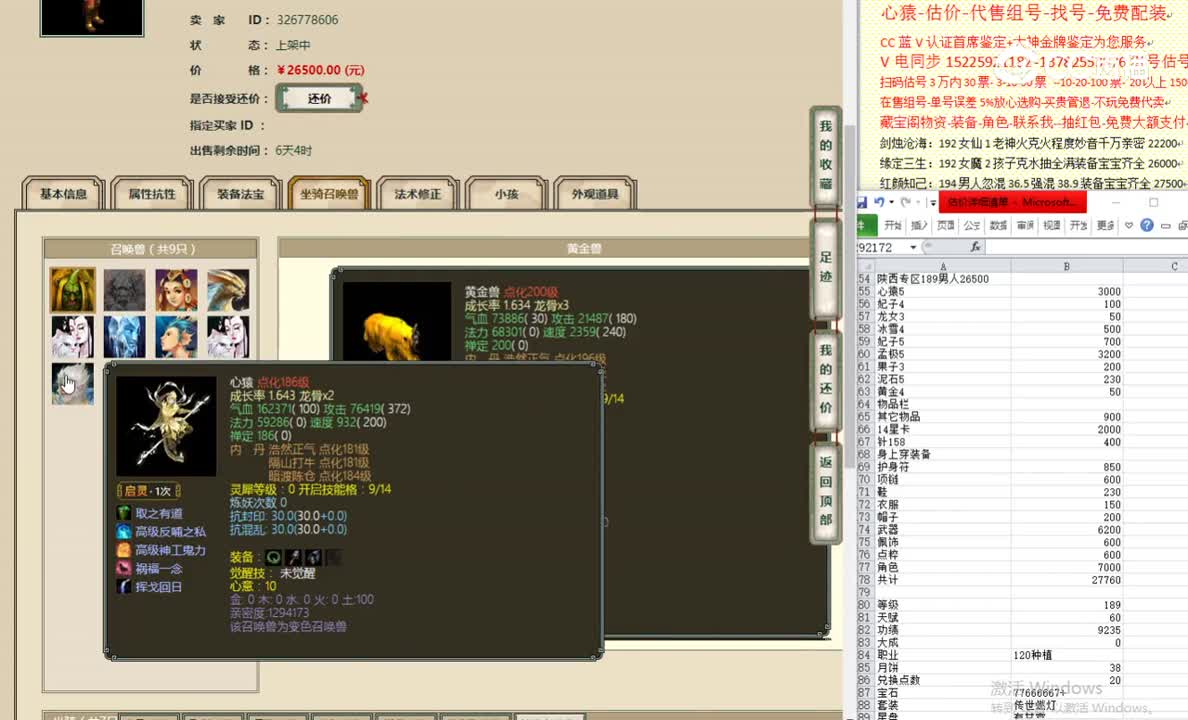Click Excel Undo icon
This screenshot has height=720, width=1188.
click(x=879, y=202)
